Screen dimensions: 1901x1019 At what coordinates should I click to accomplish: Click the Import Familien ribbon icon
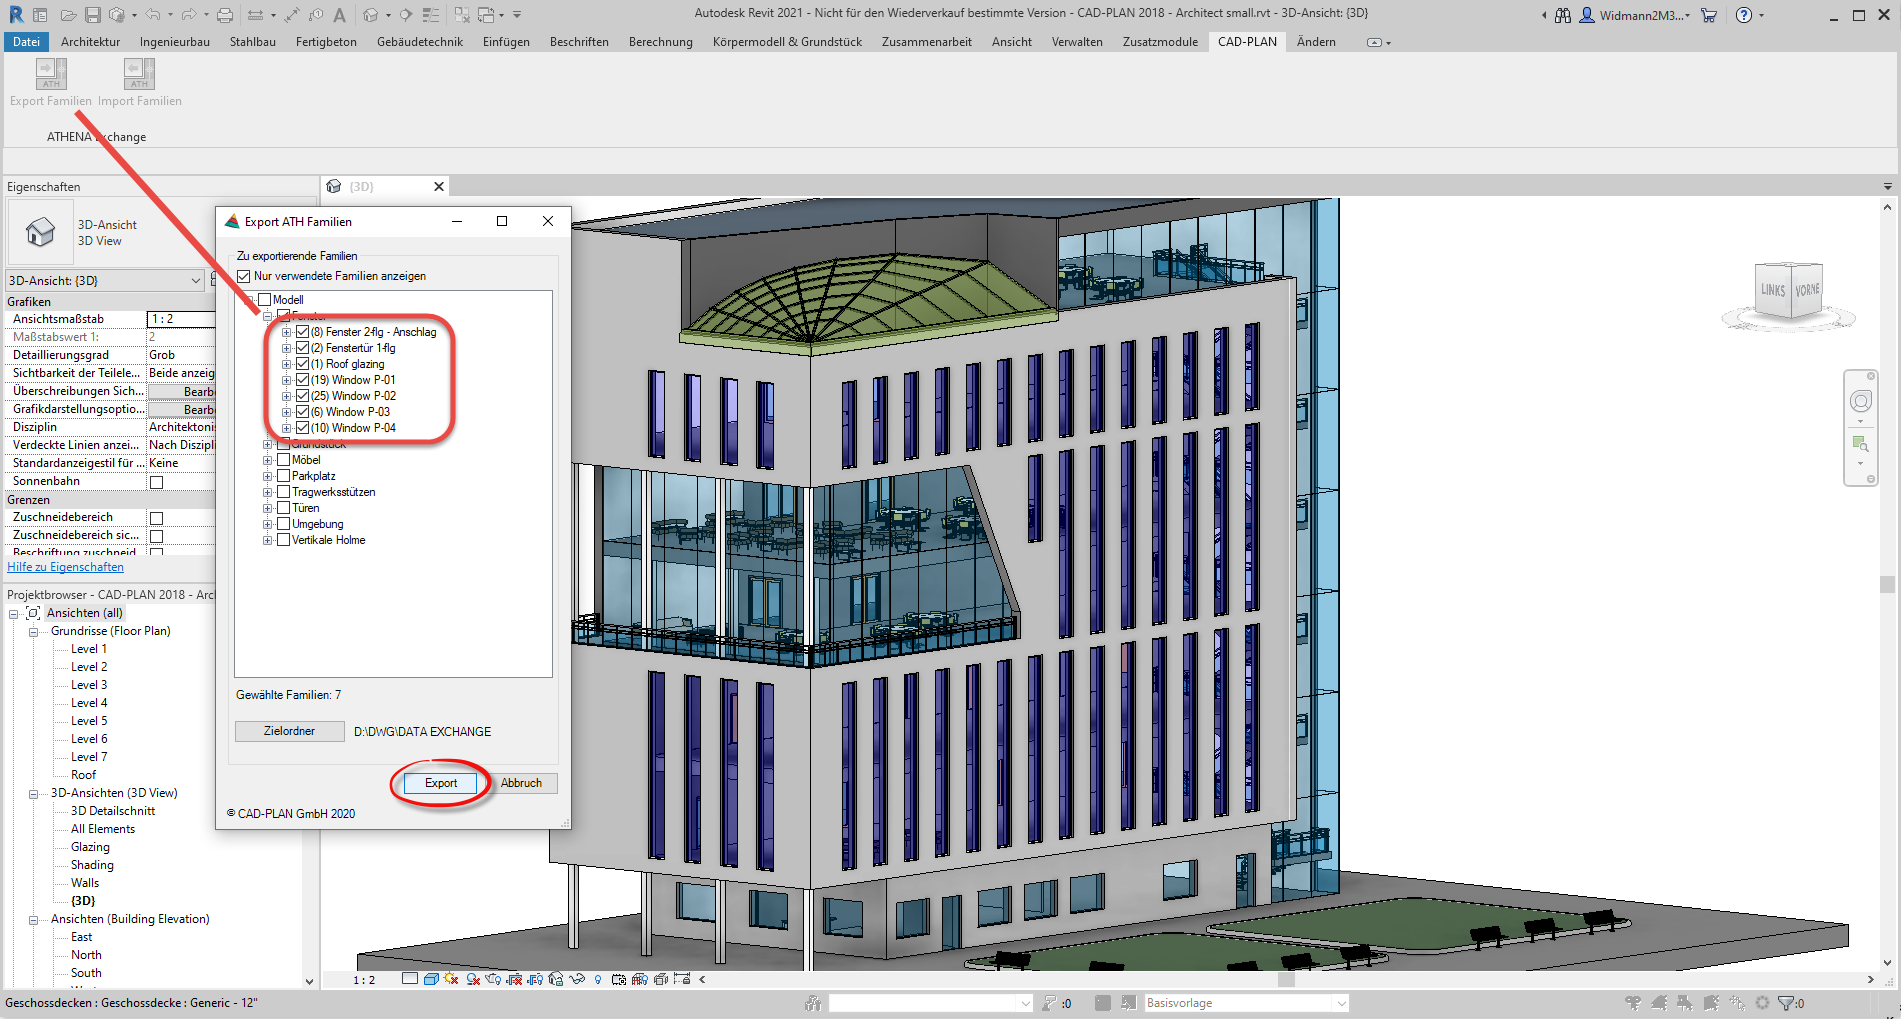click(139, 74)
